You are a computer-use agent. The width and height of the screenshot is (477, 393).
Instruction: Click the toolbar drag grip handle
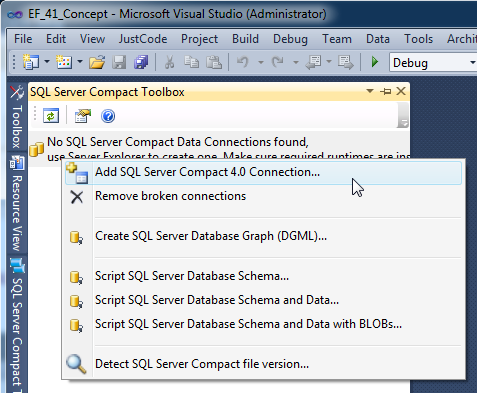pos(14,62)
